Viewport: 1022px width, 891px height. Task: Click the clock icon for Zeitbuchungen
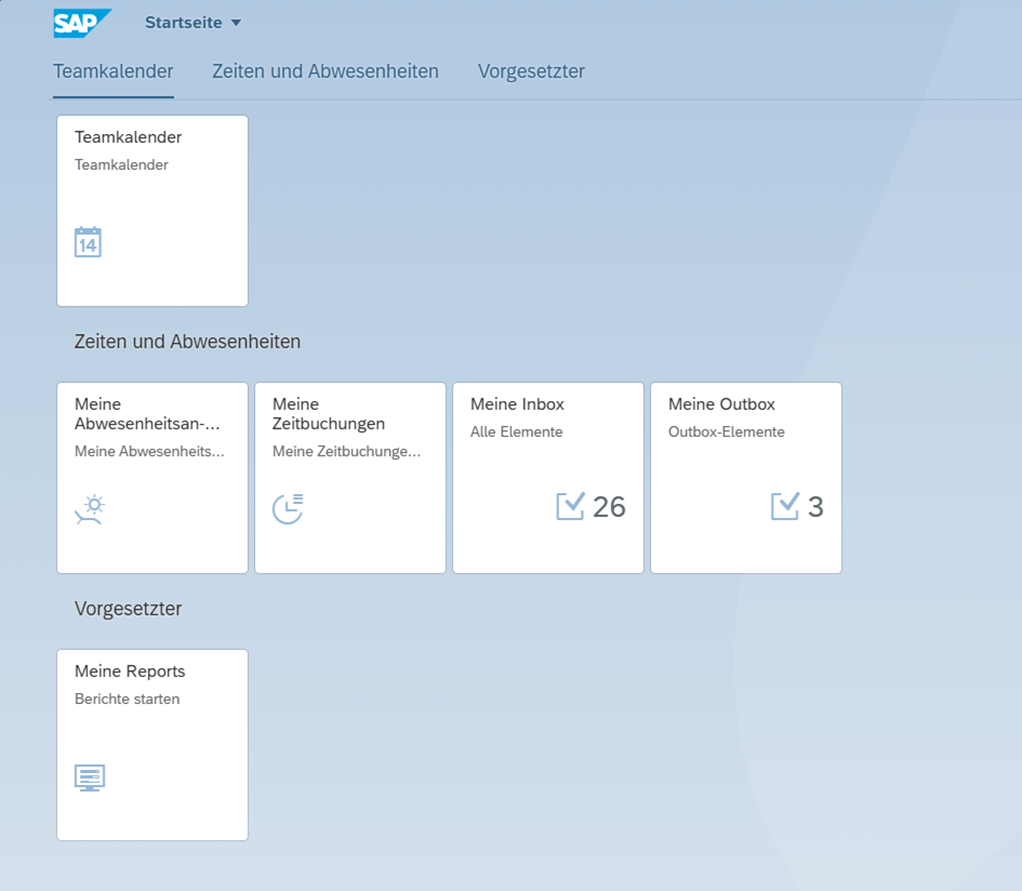click(x=288, y=509)
